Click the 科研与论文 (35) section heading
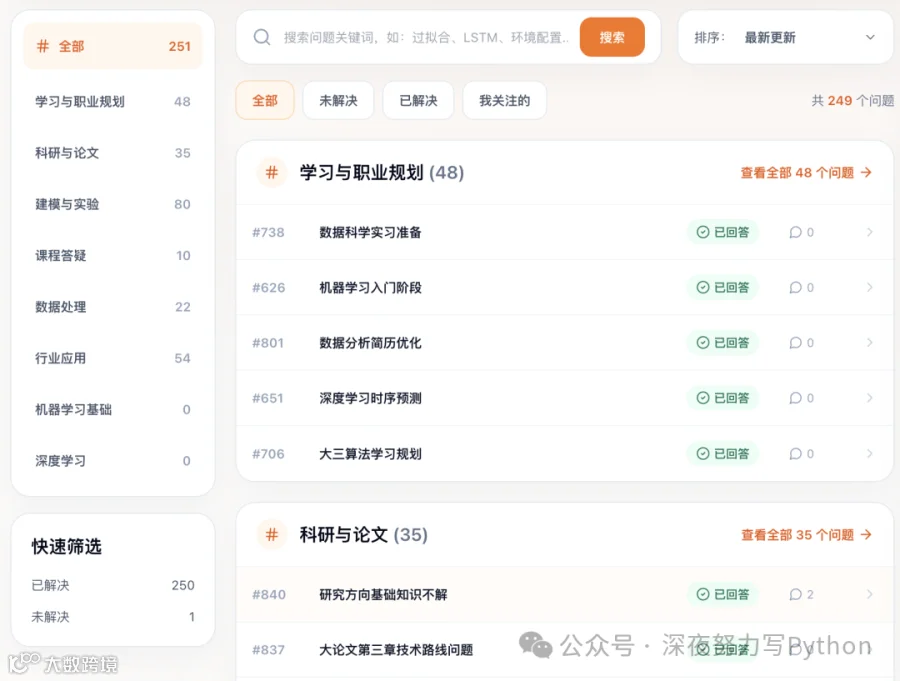Viewport: 900px width, 681px height. coord(363,535)
